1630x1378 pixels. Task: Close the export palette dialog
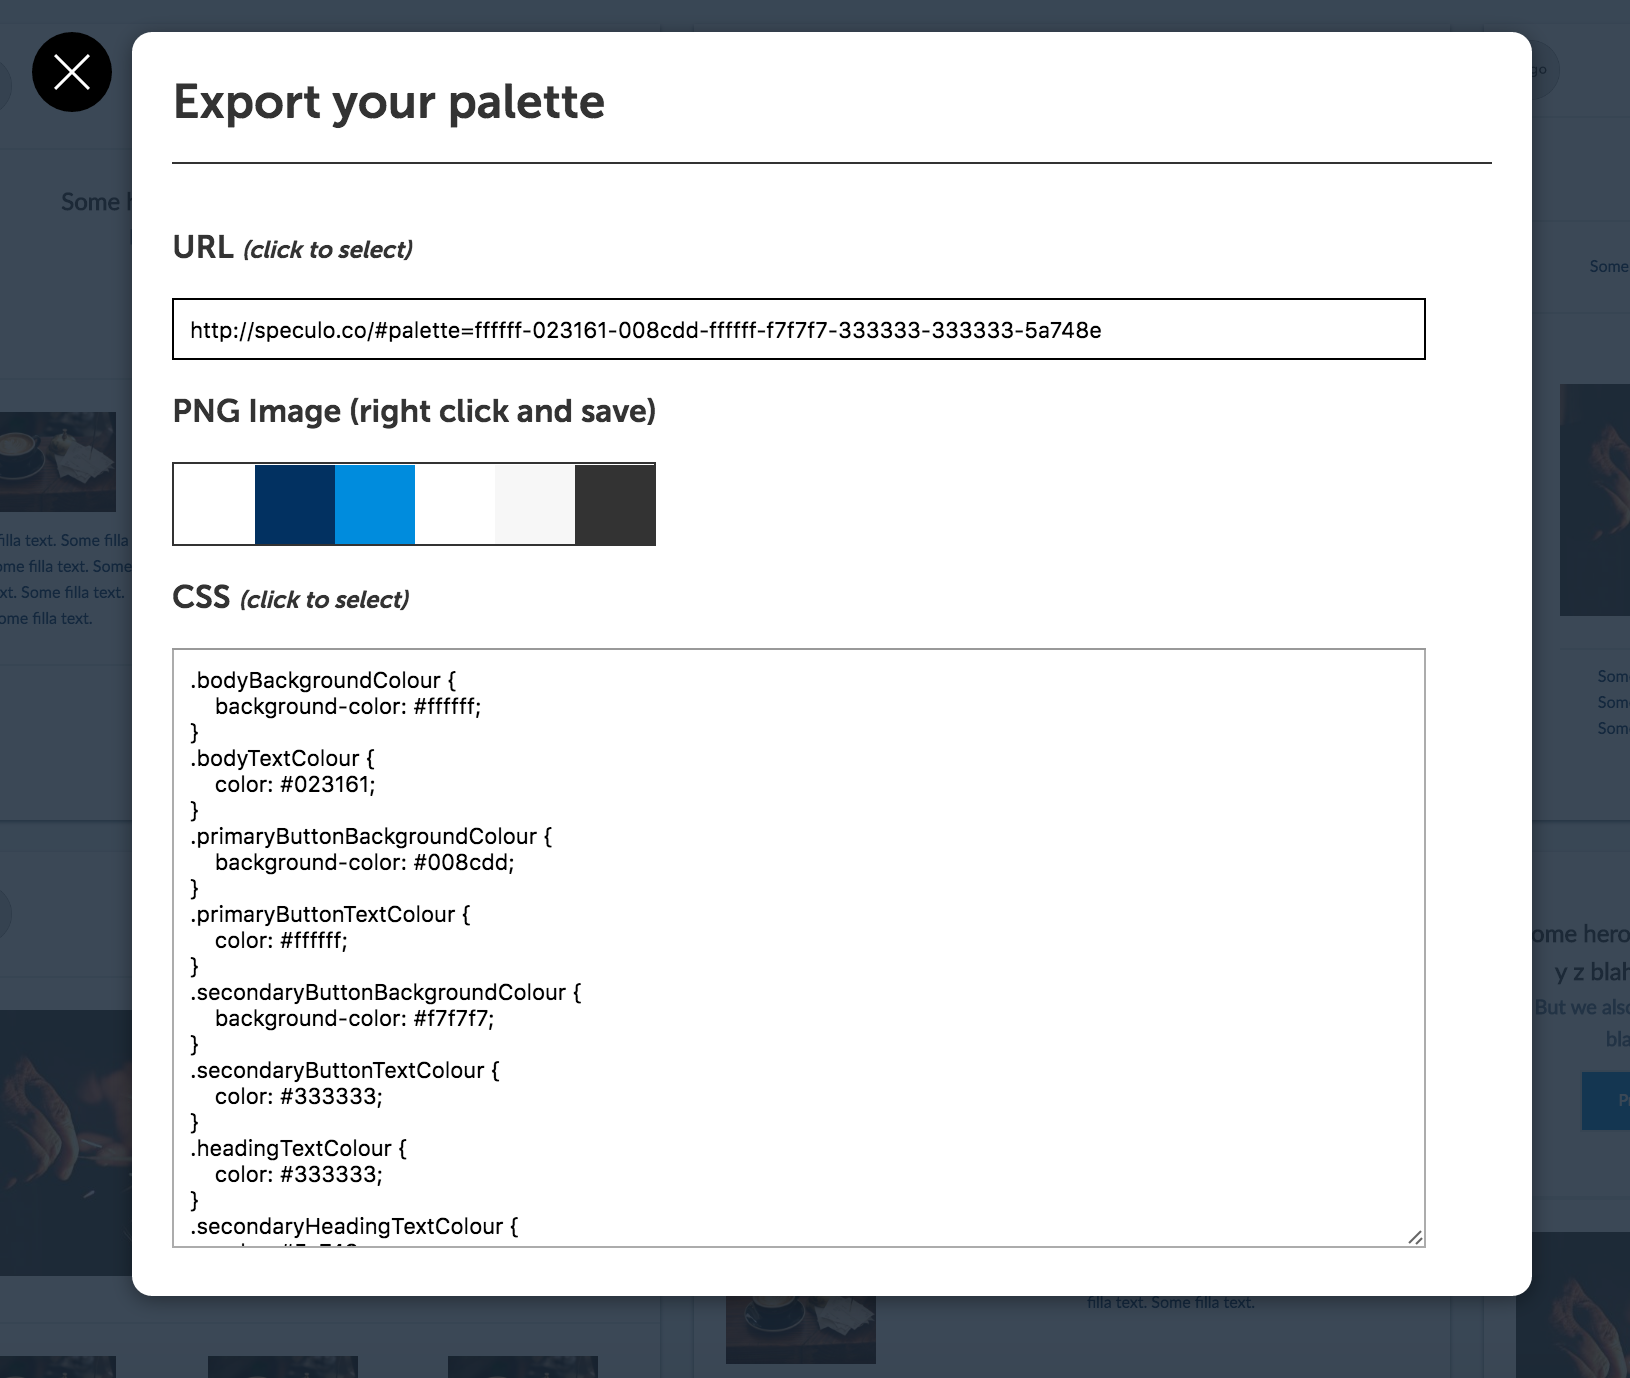click(x=71, y=72)
